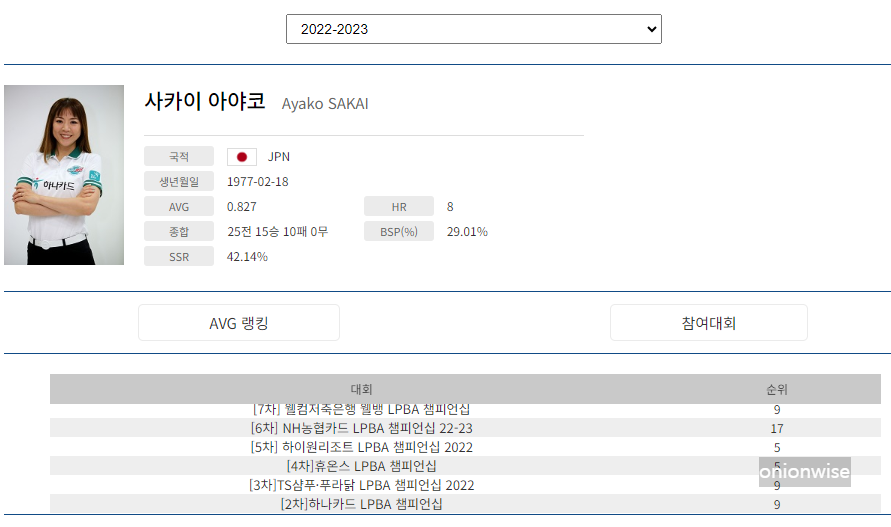Image resolution: width=891 pixels, height=527 pixels.
Task: Click rank 17 in NH농협카드 row
Action: coord(777,429)
